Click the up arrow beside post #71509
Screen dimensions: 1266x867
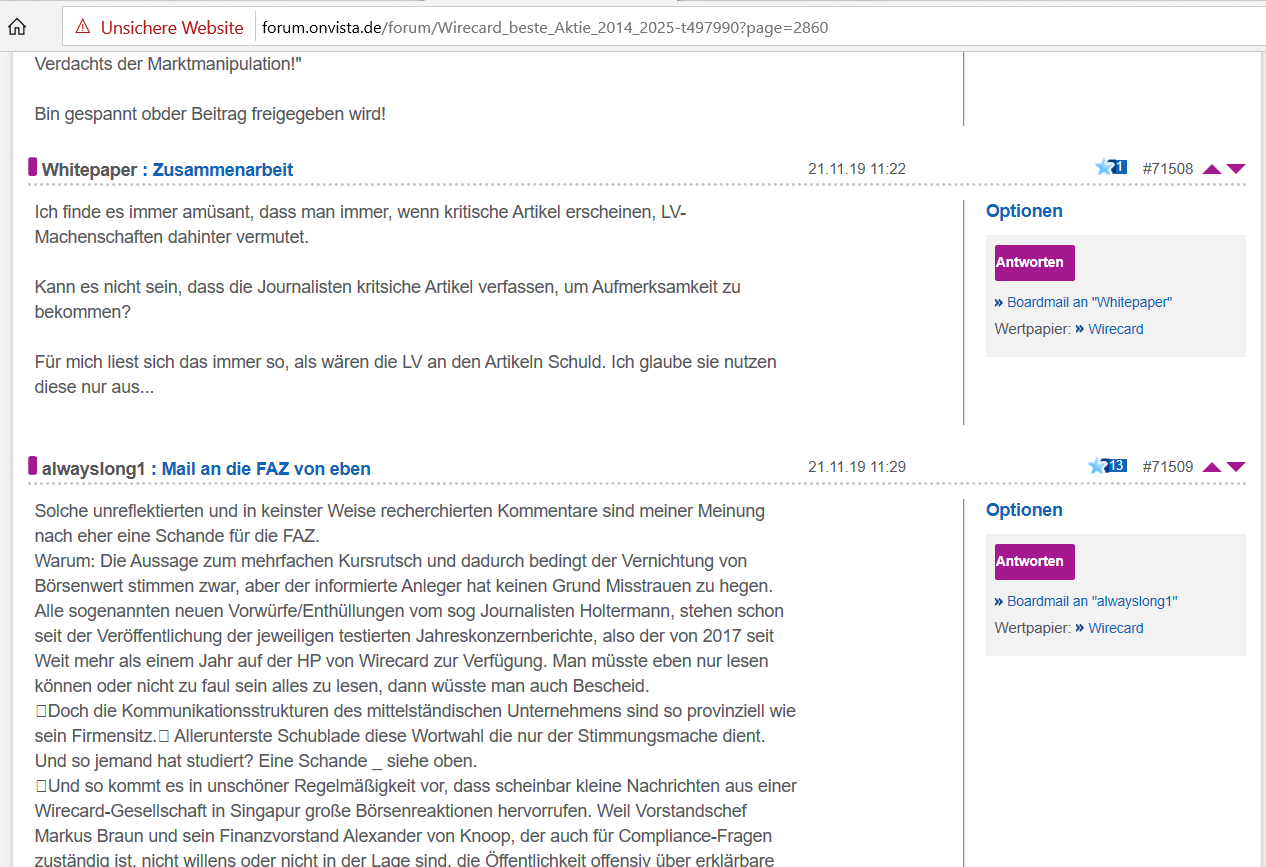[1211, 465]
